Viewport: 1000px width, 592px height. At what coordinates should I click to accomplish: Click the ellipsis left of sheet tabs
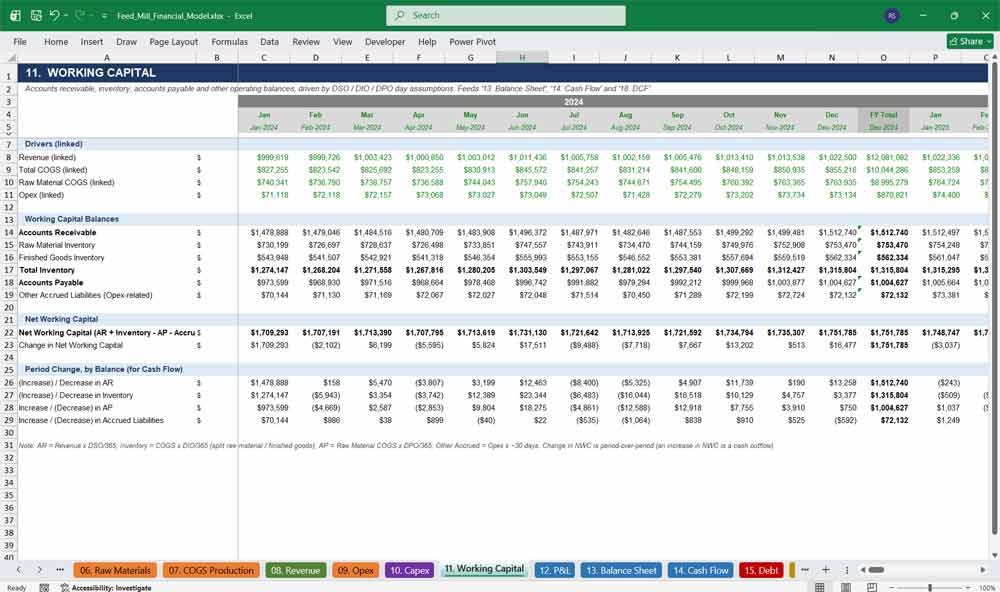coord(60,570)
